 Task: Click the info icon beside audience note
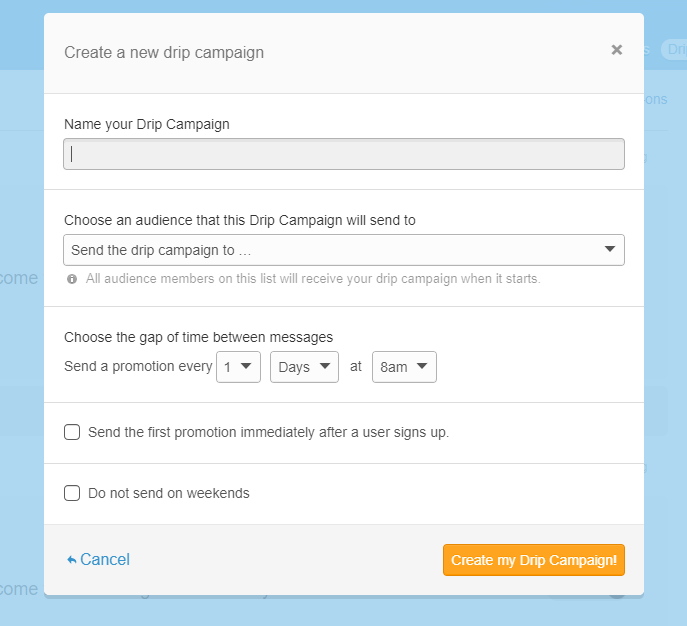click(x=72, y=279)
